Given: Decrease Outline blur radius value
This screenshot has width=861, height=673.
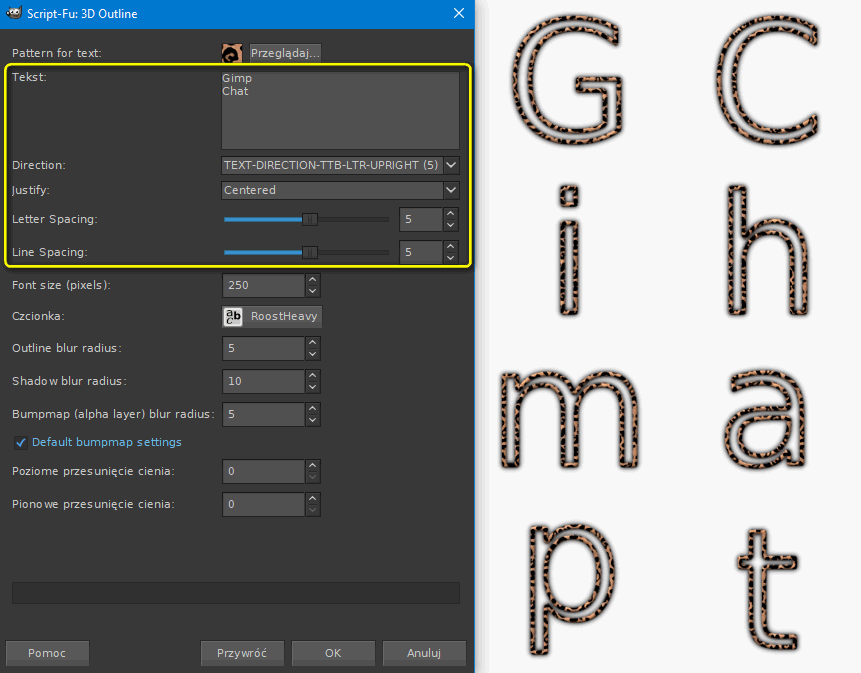Looking at the screenshot, I should [x=312, y=354].
